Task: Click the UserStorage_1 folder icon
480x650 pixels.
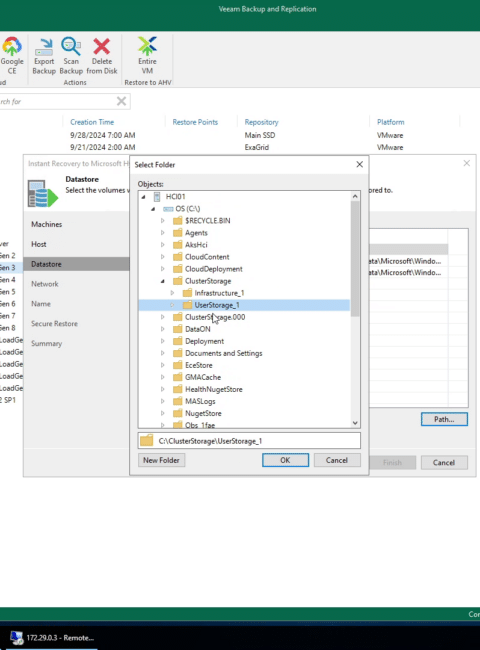Action: click(187, 305)
